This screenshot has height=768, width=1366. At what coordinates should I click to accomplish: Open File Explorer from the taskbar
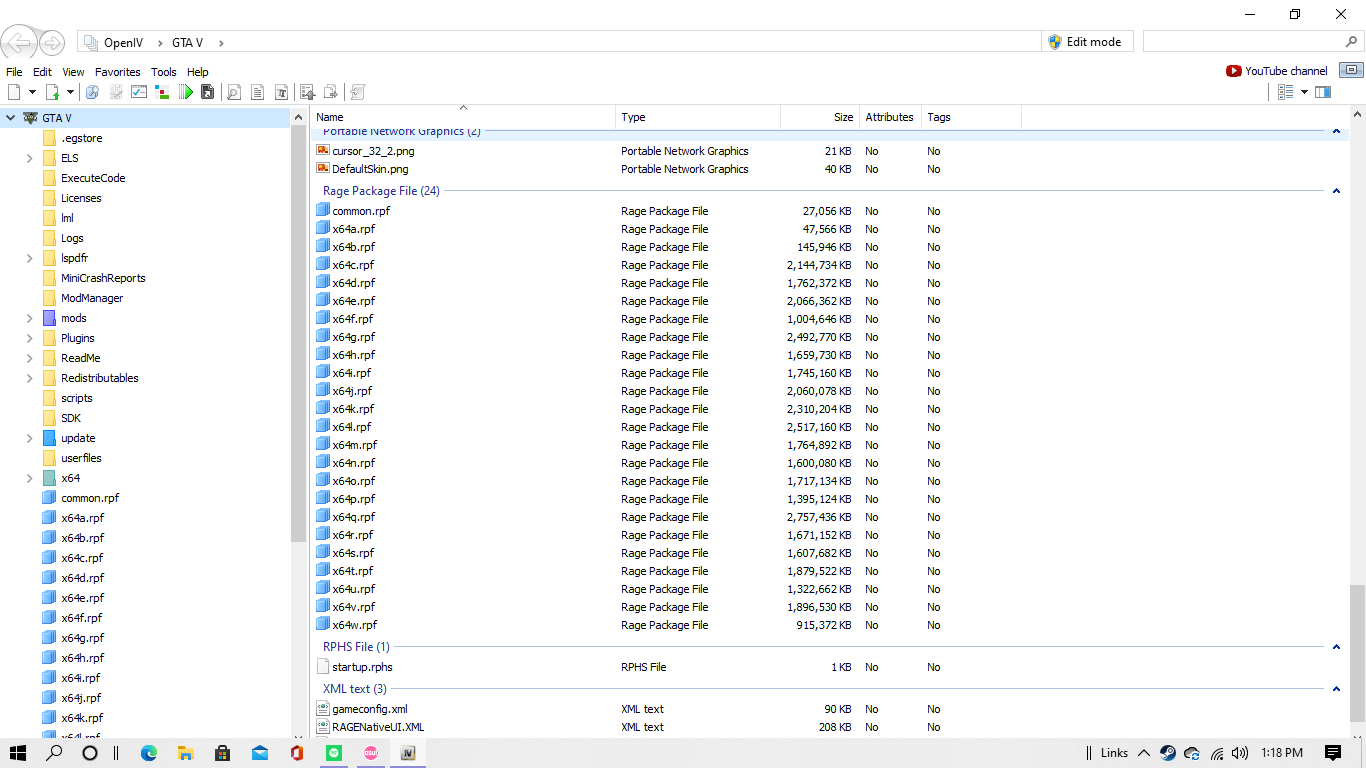click(186, 753)
